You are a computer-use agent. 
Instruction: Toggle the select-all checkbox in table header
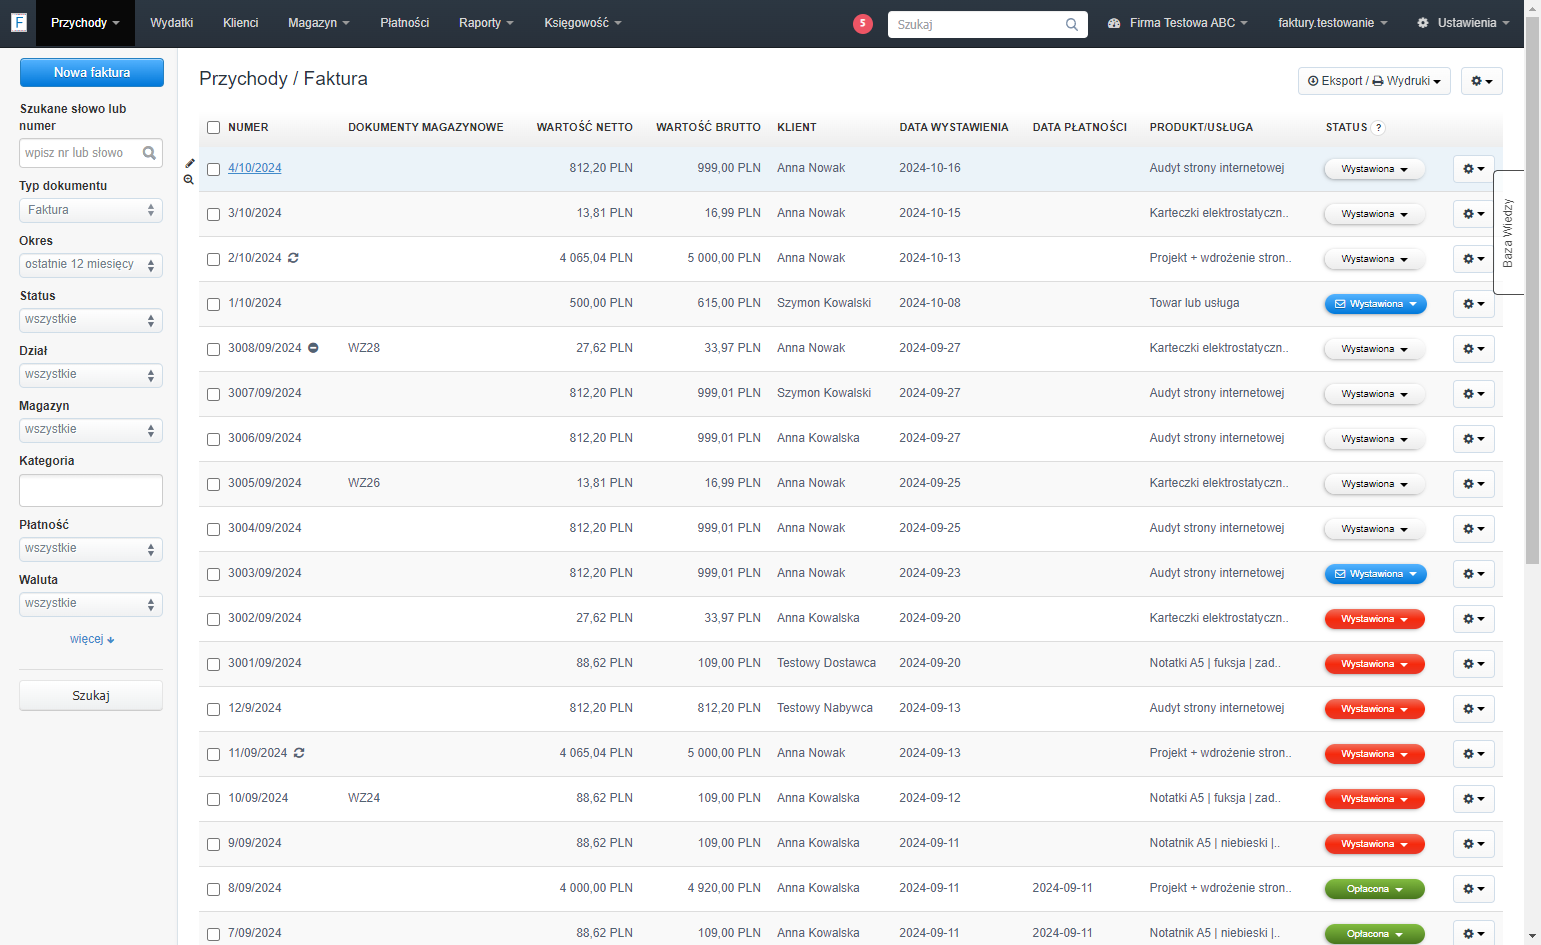213,128
